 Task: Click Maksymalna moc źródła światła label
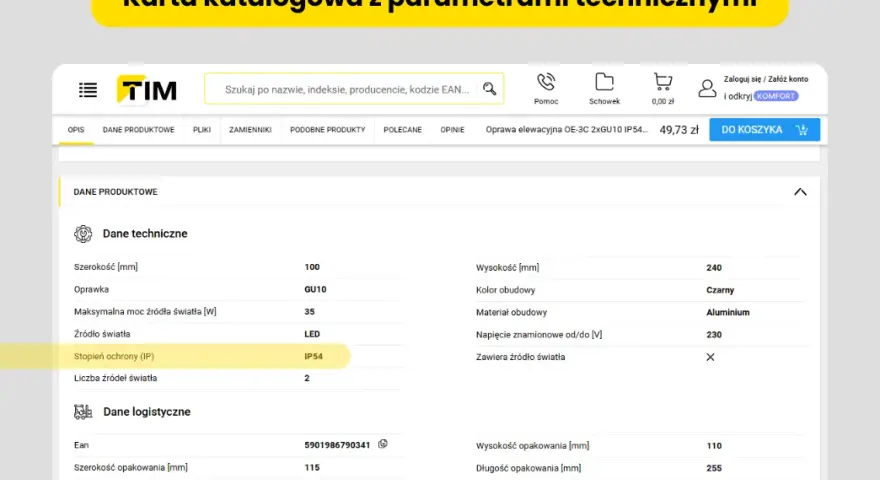(x=145, y=311)
